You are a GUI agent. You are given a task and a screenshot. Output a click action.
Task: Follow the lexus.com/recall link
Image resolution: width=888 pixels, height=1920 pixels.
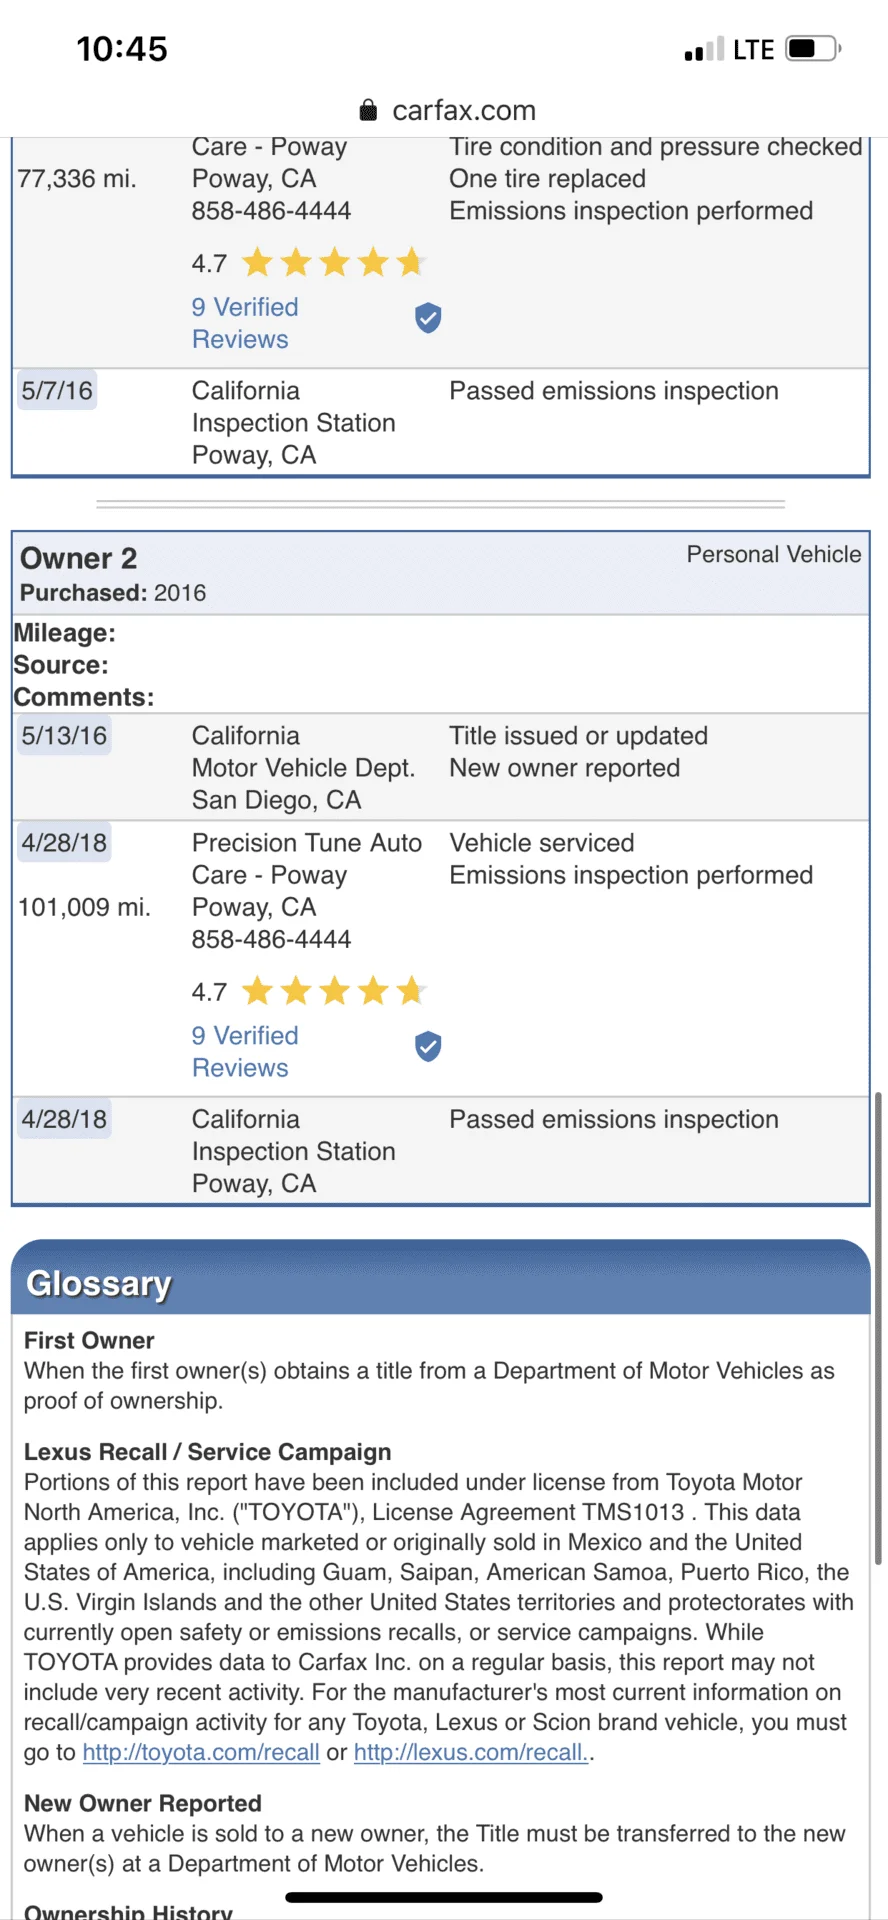[470, 1752]
